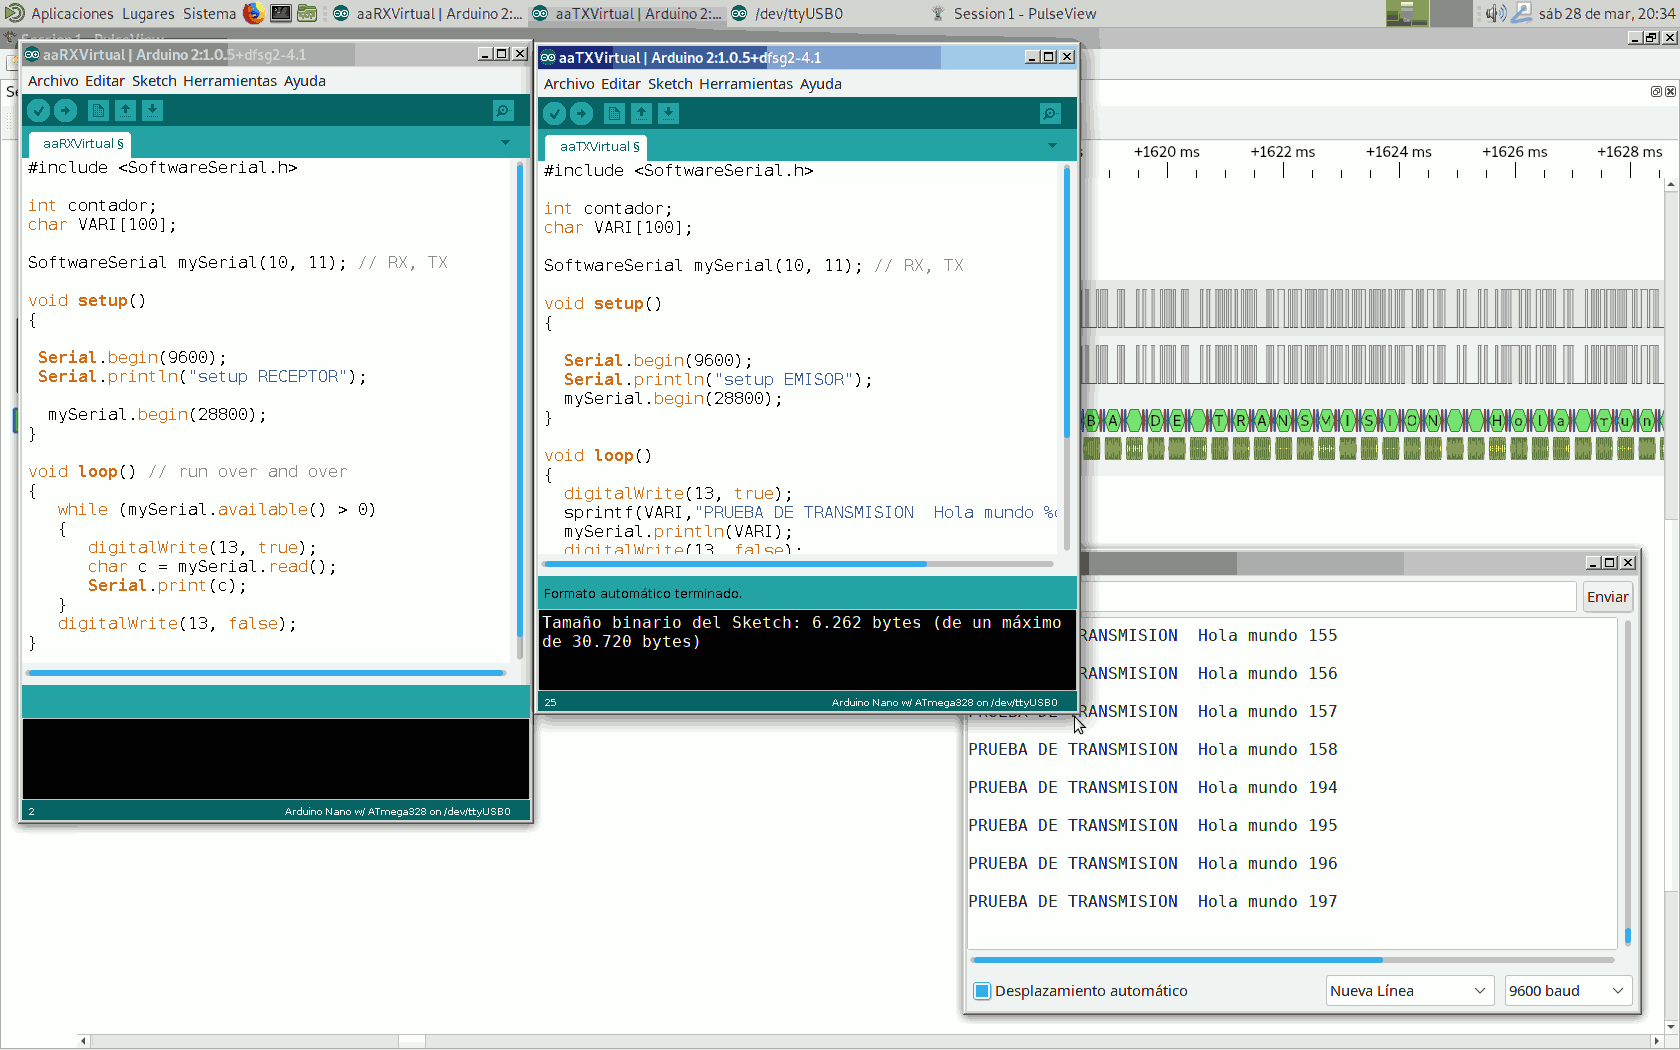The width and height of the screenshot is (1680, 1050).
Task: Click Arduino Nano board status in aaTXVirtual footer
Action: pyautogui.click(x=944, y=703)
